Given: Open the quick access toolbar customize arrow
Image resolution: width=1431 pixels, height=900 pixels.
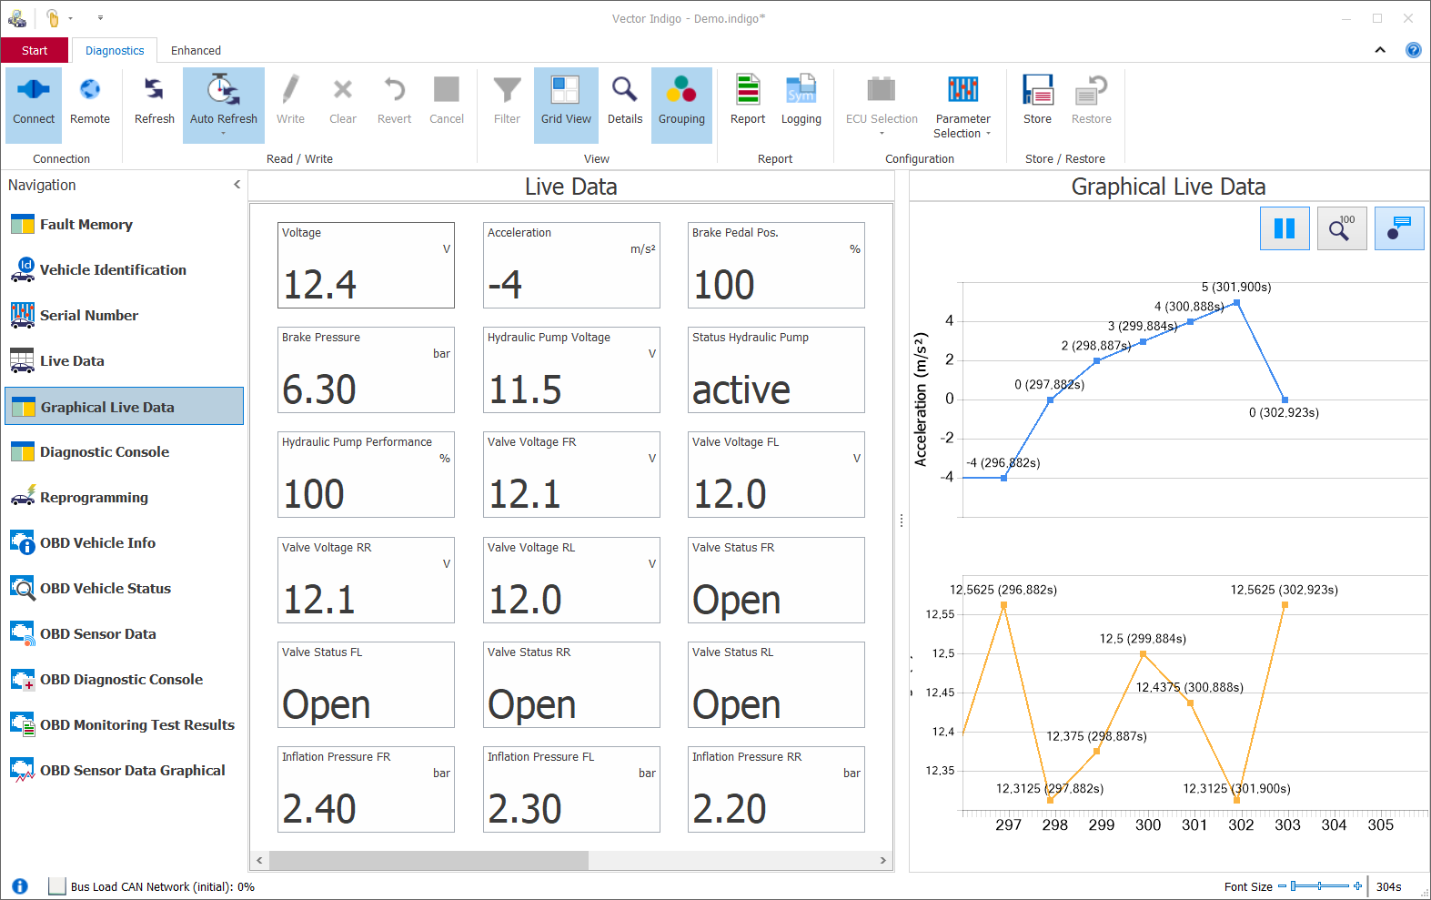Looking at the screenshot, I should click(100, 18).
